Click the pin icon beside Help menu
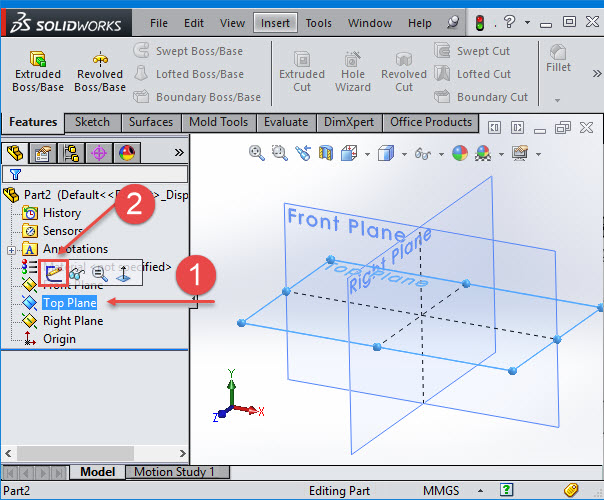The width and height of the screenshot is (604, 500). coord(453,22)
